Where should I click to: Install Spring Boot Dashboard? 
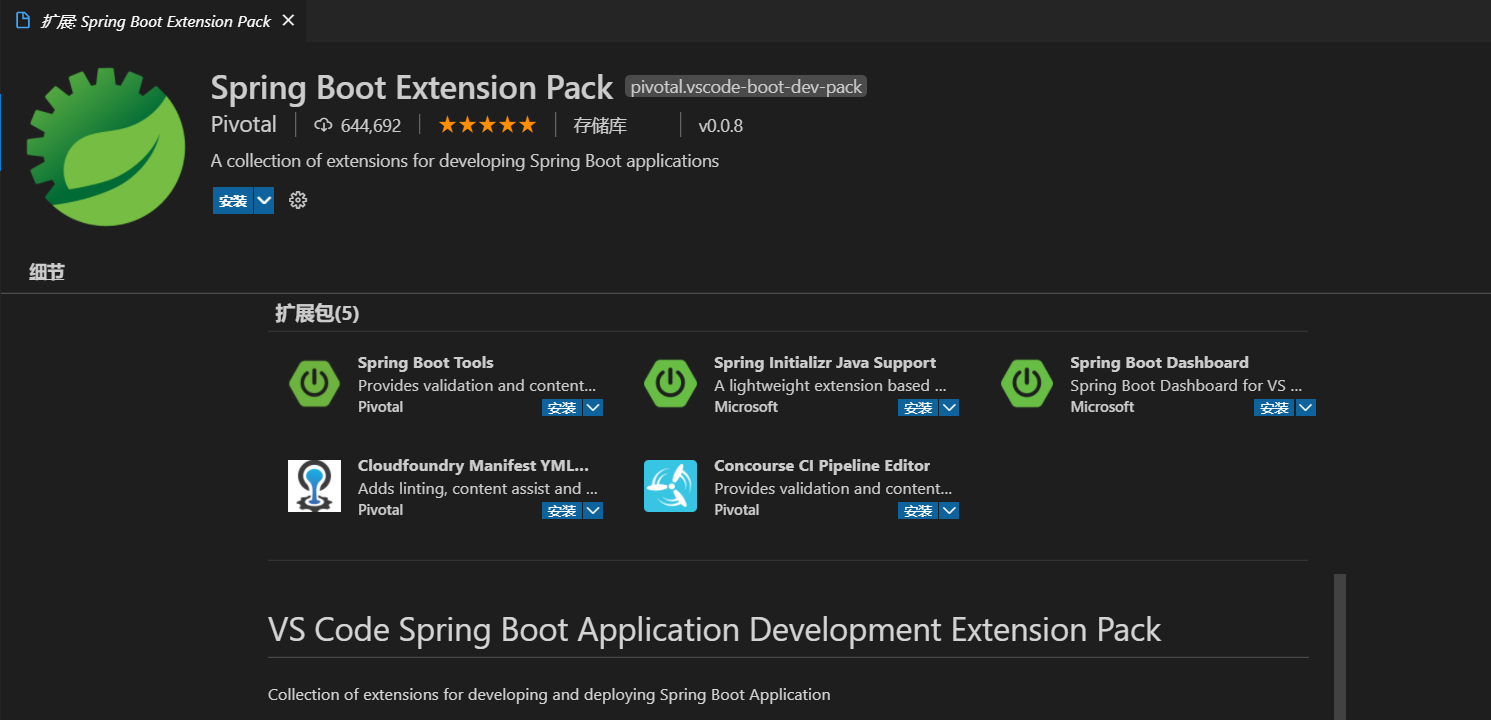[x=1274, y=408]
